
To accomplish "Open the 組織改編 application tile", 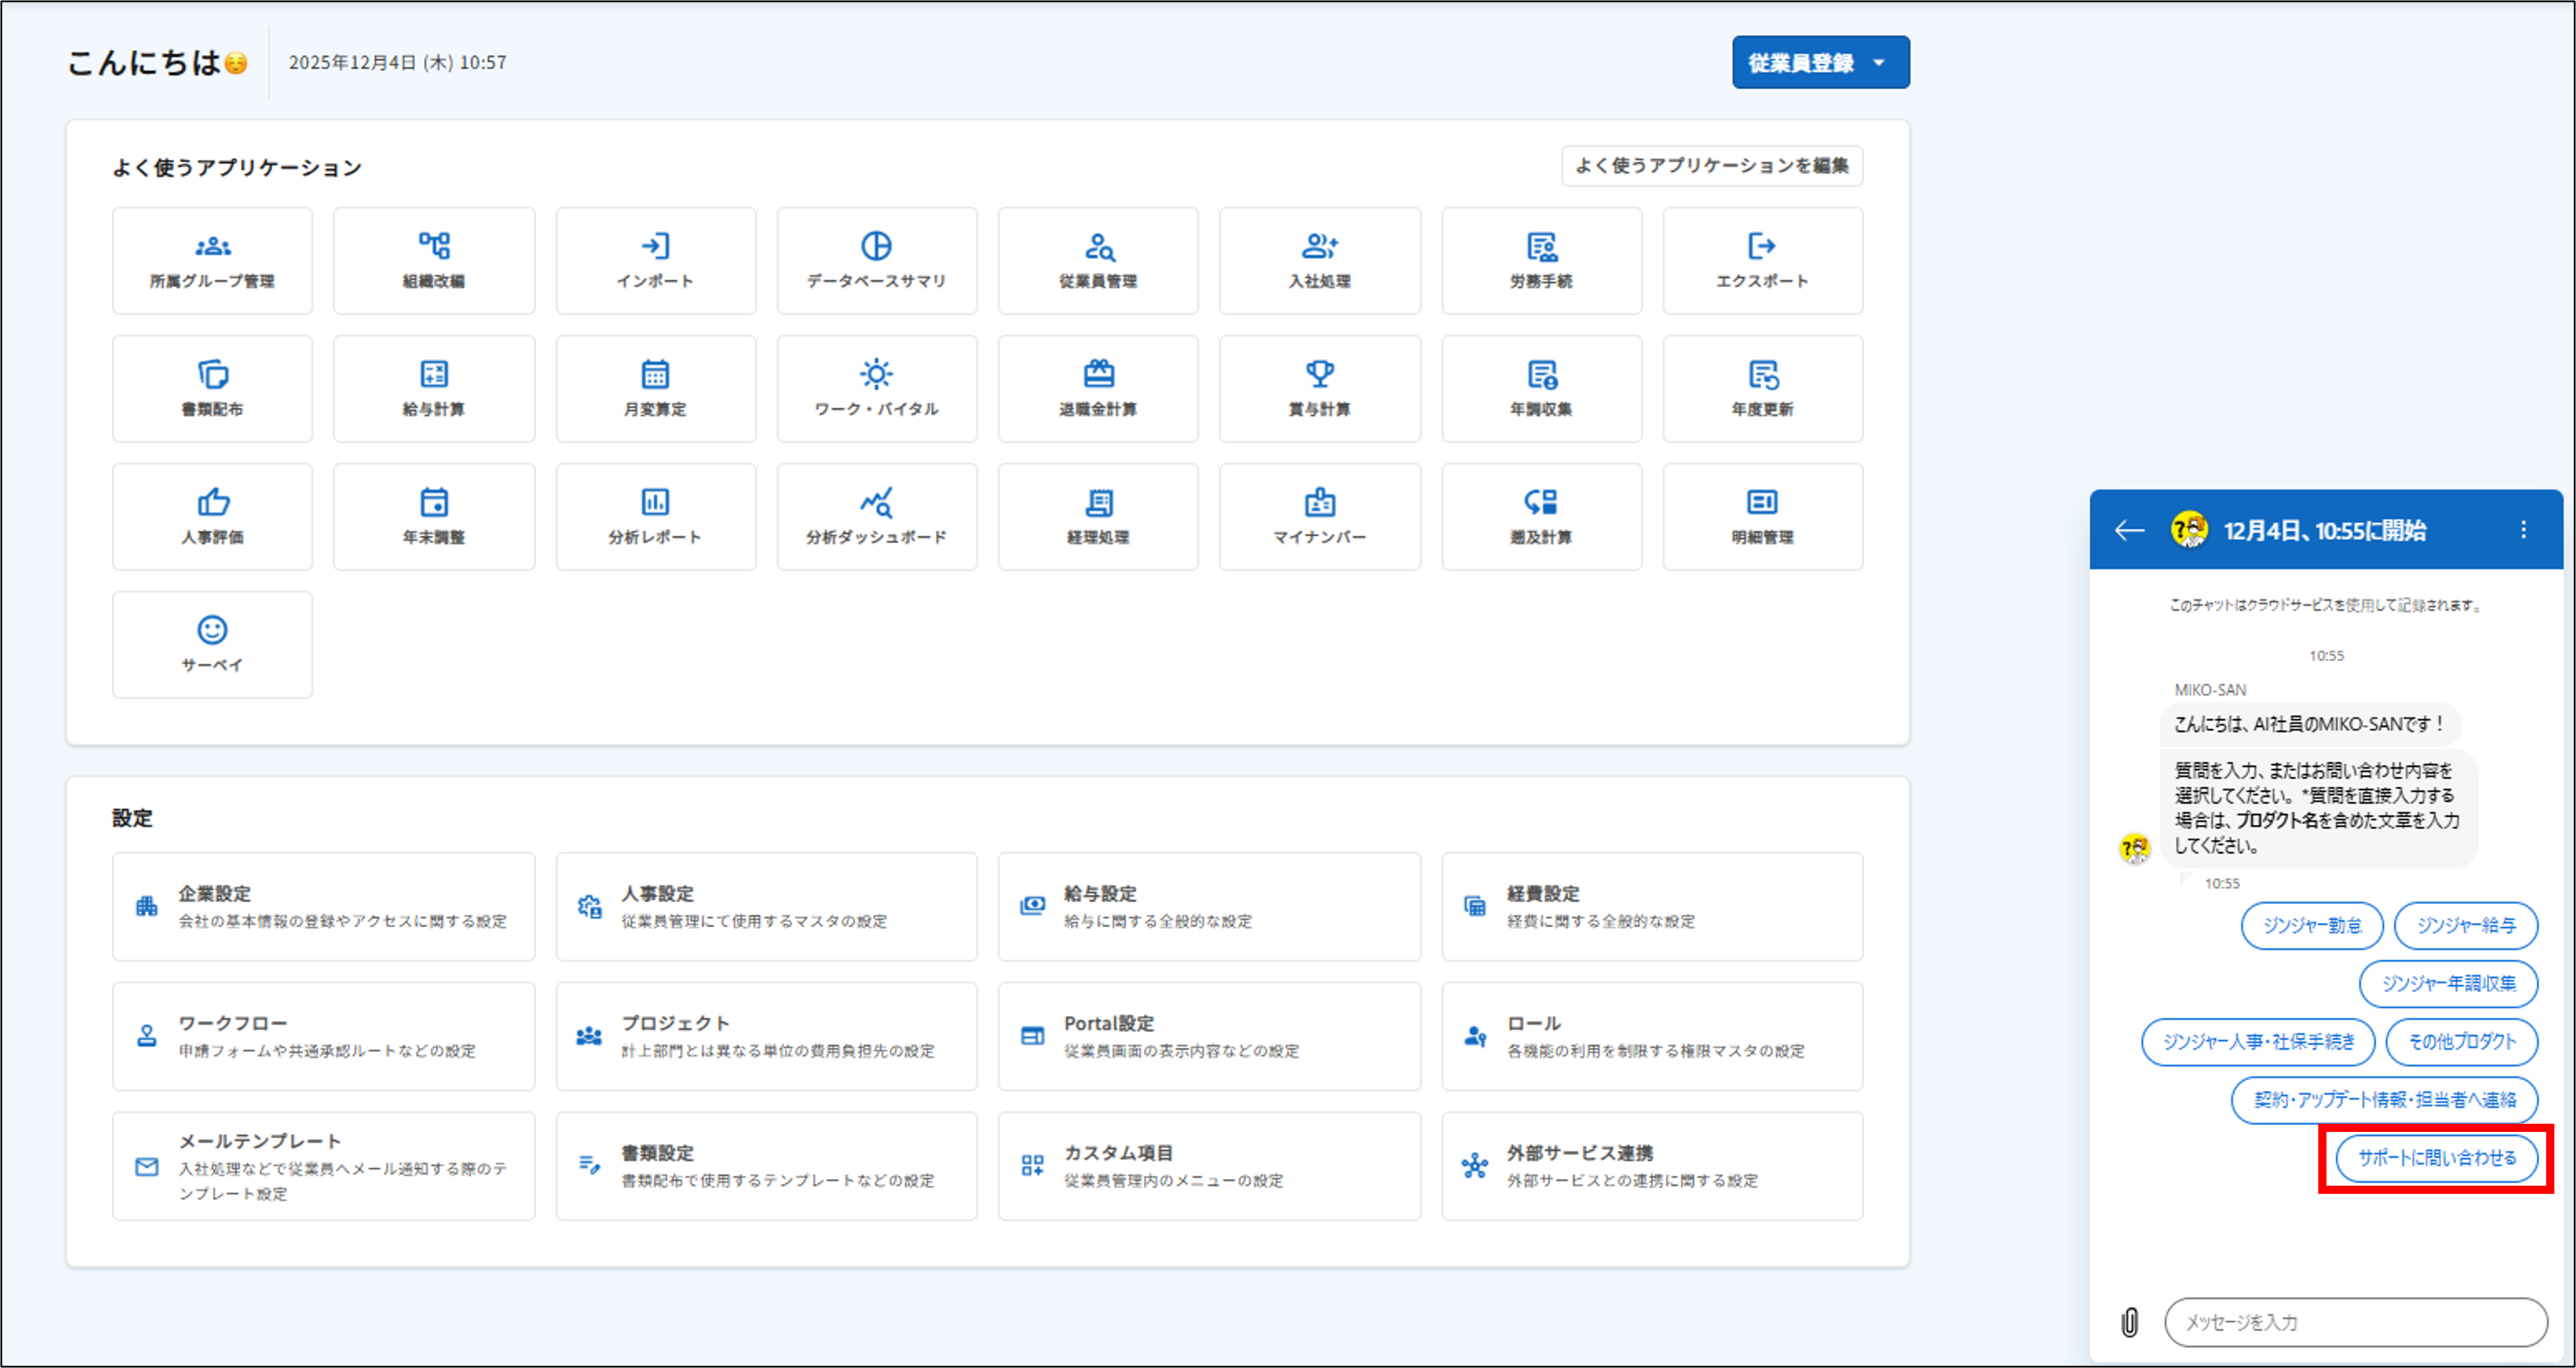I will [433, 260].
